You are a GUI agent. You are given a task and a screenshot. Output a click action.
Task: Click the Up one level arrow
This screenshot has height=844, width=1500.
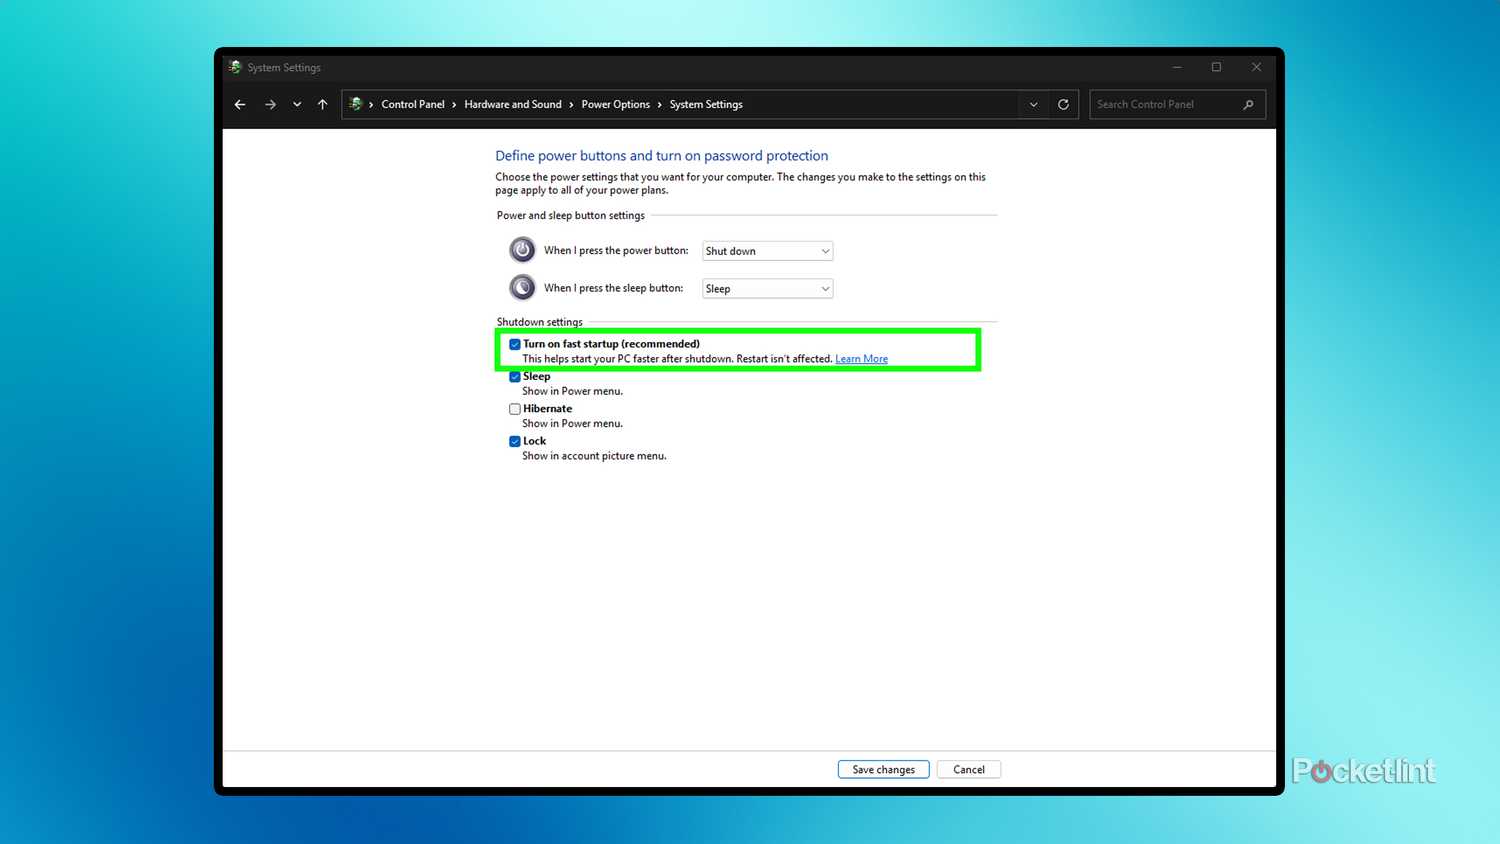pos(322,104)
